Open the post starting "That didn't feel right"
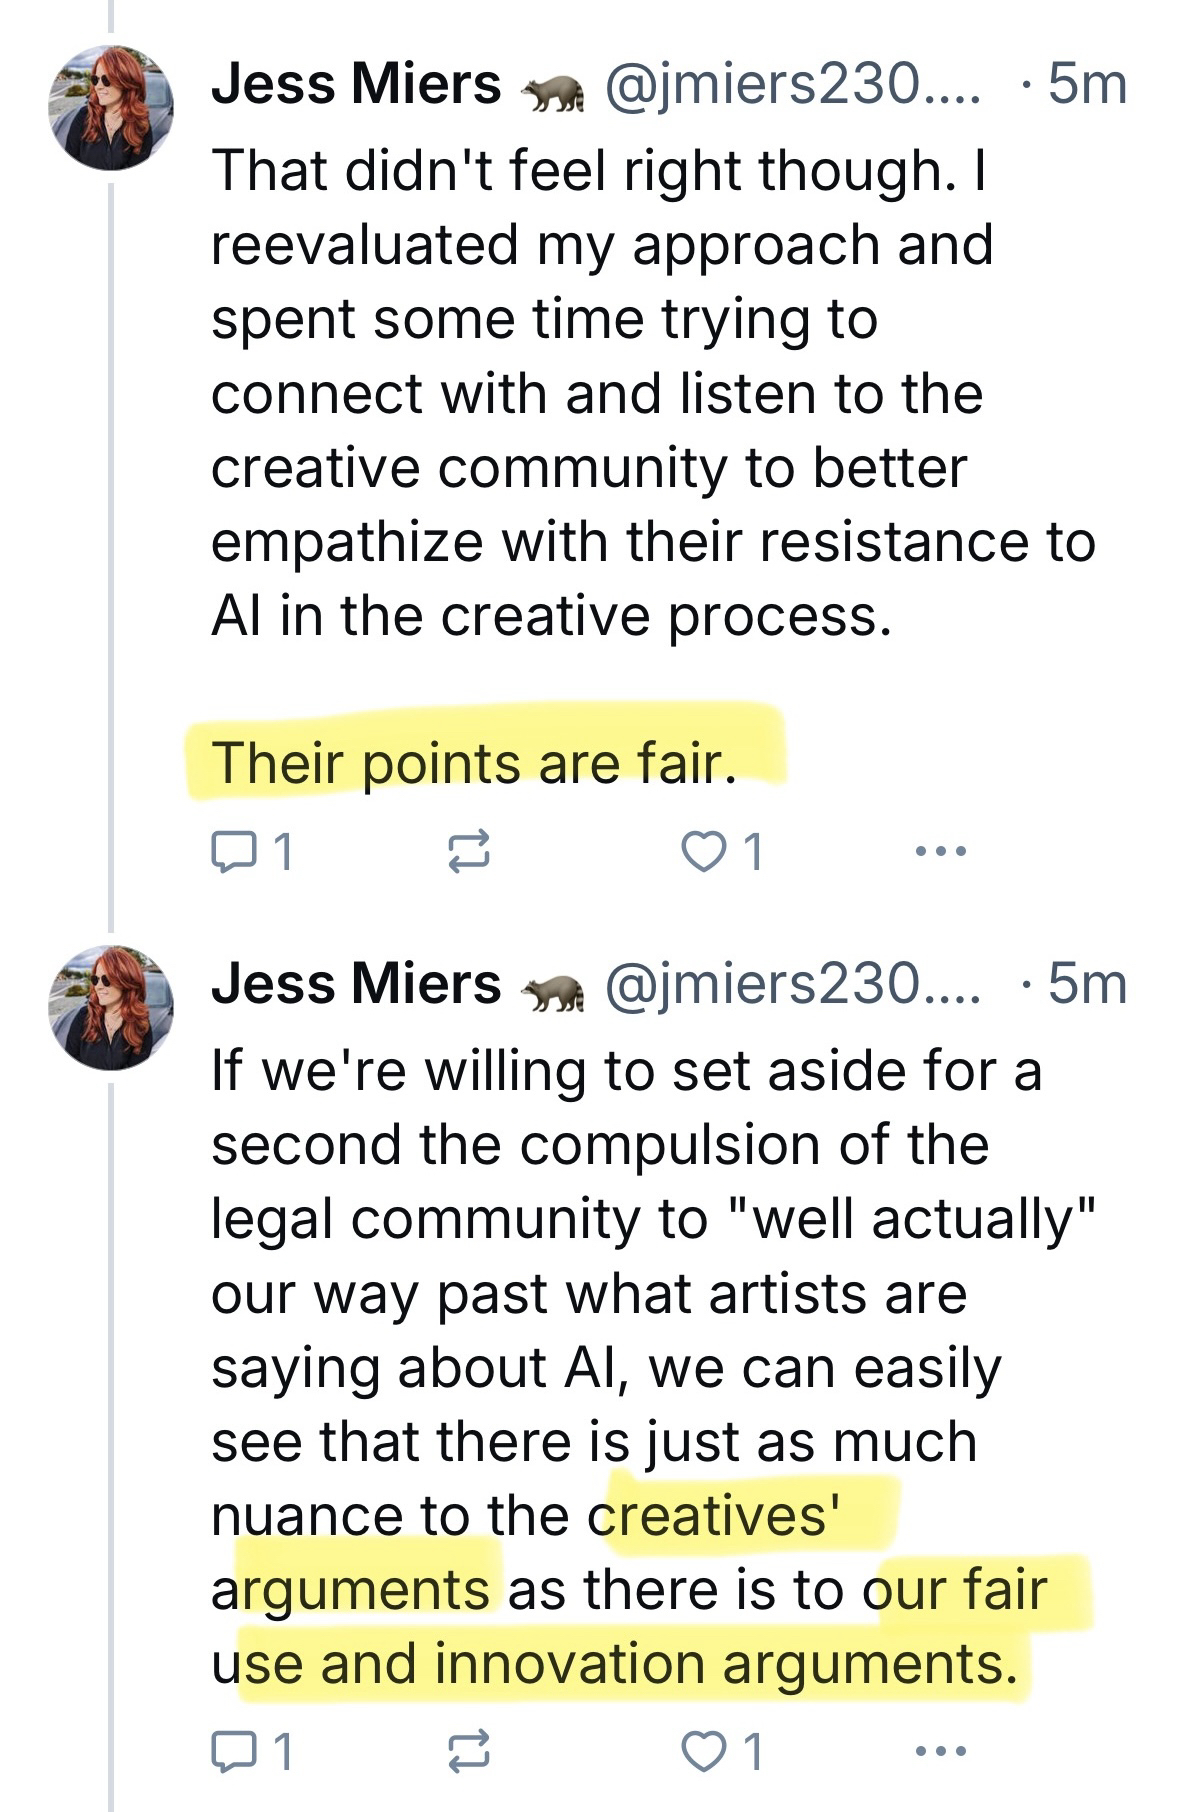Screen dimensions: 1179x1812 [x=600, y=395]
